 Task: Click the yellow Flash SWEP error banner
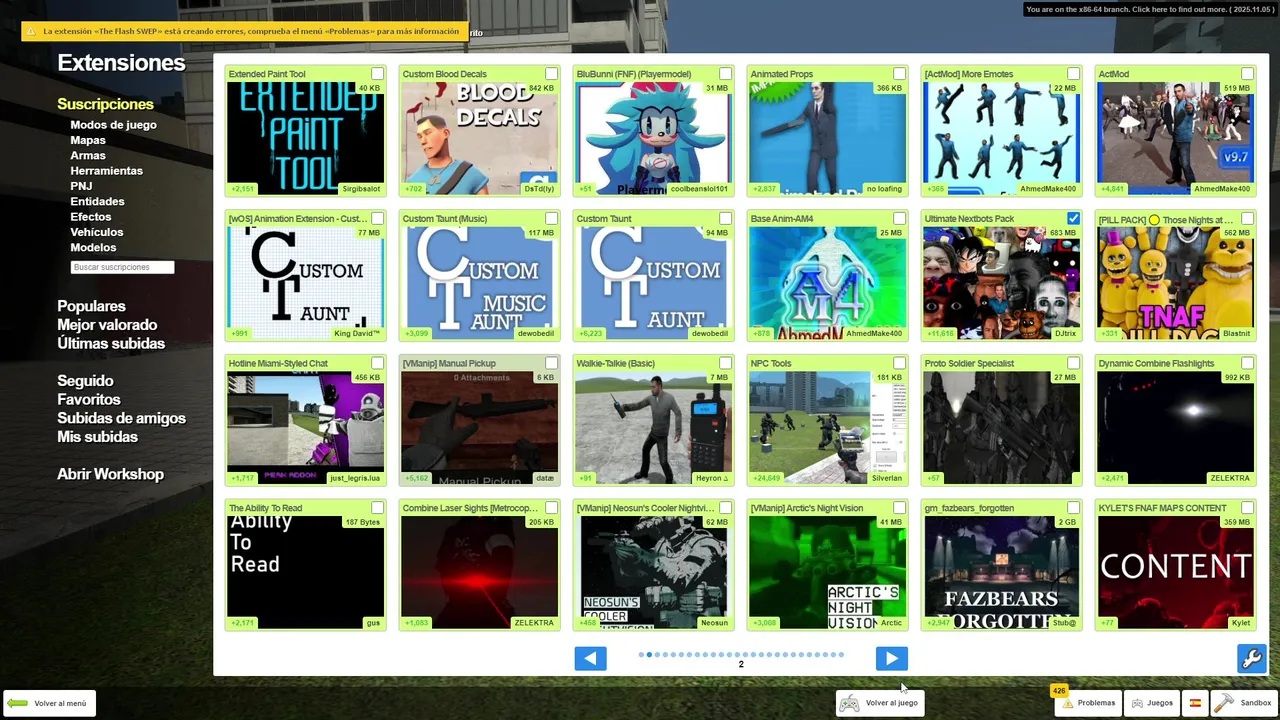click(x=244, y=32)
